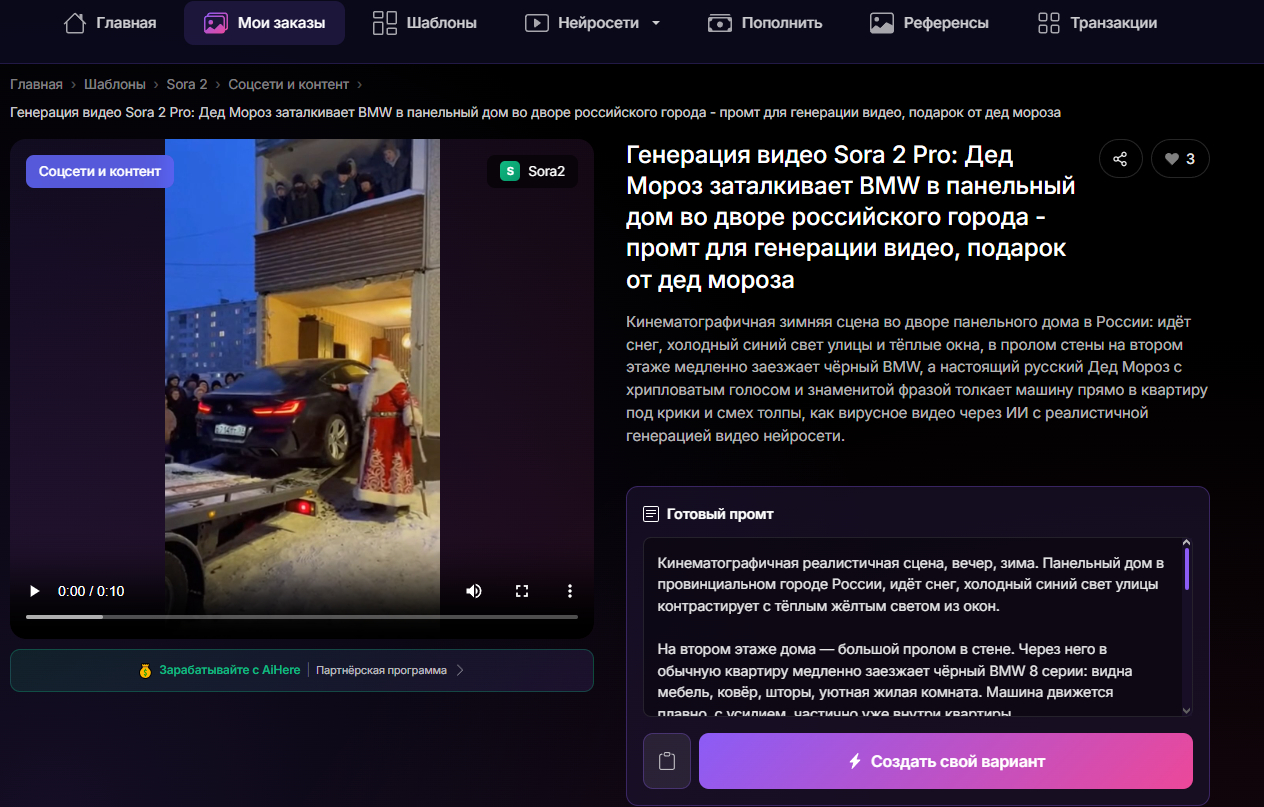This screenshot has width=1264, height=807.
Task: Open the video's three-dot options menu
Action: click(570, 591)
